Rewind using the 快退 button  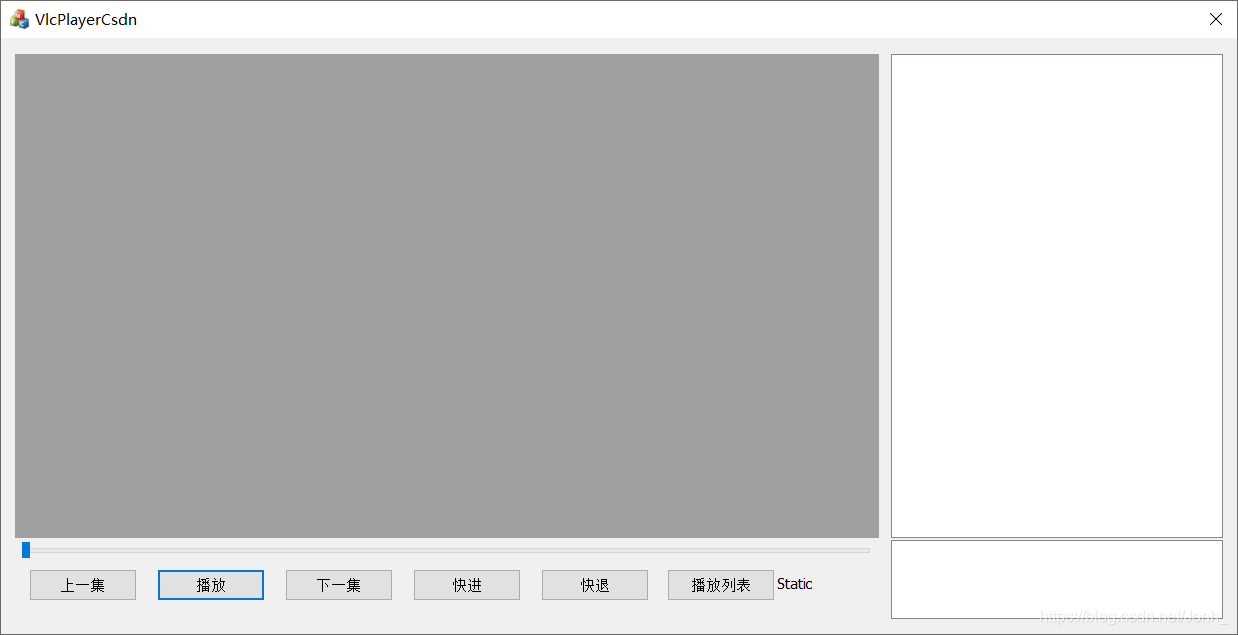point(595,585)
